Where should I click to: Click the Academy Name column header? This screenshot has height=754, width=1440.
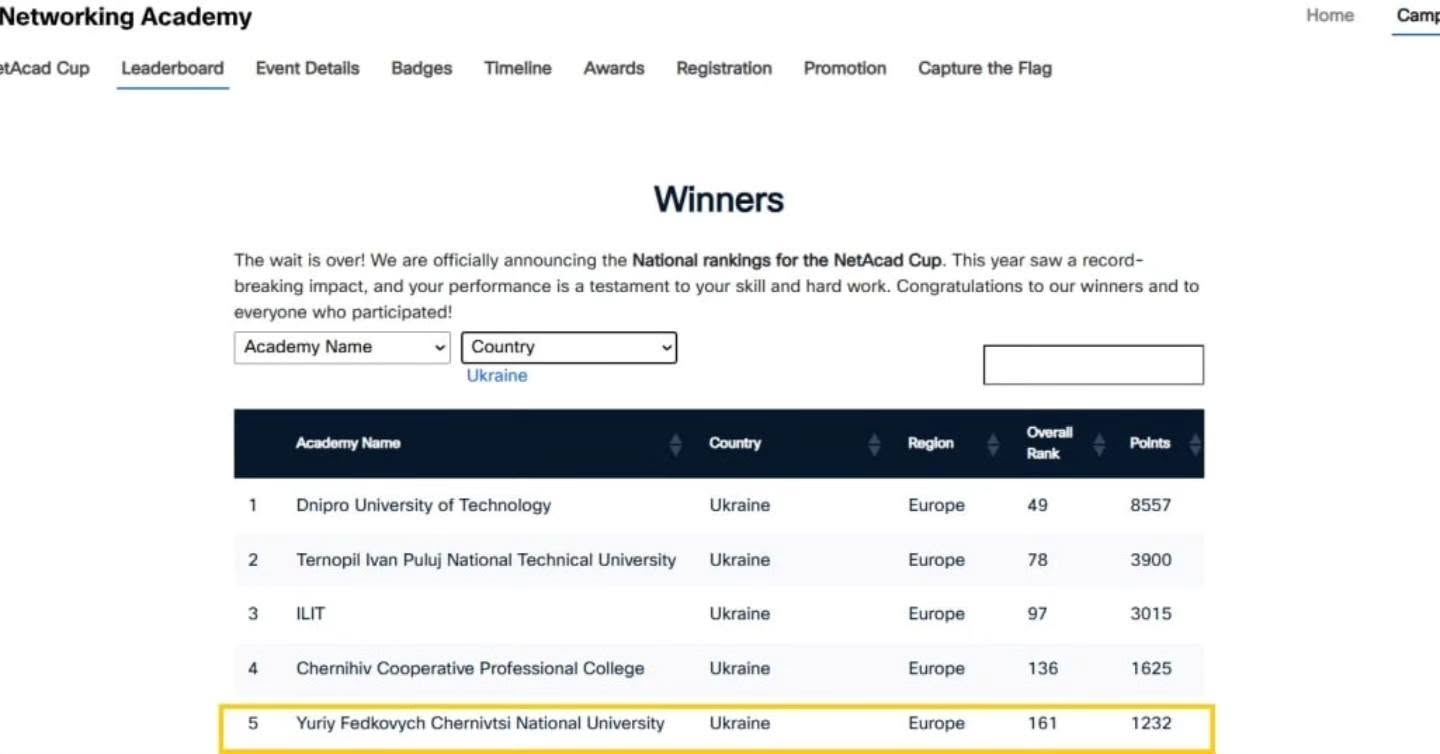coord(348,443)
